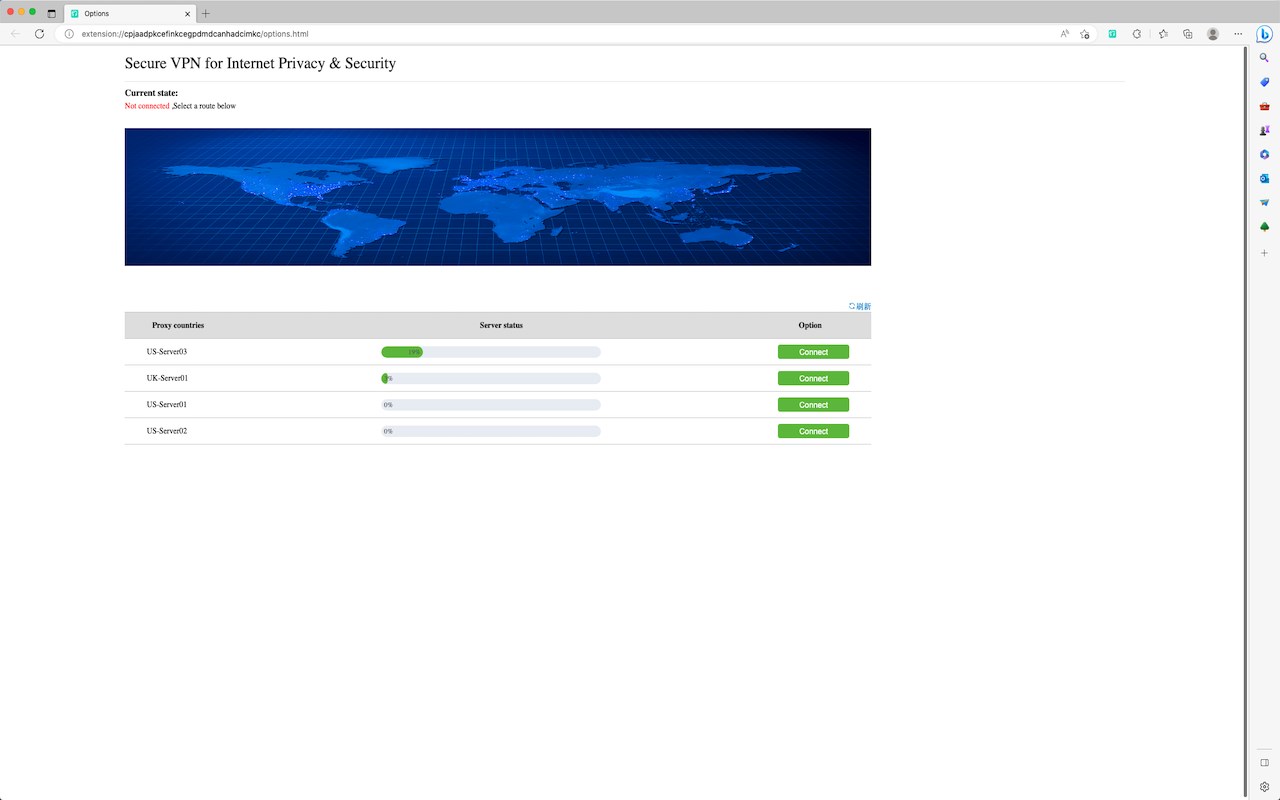1280x800 pixels.
Task: Click the UK-Server01 row label
Action: pos(167,378)
